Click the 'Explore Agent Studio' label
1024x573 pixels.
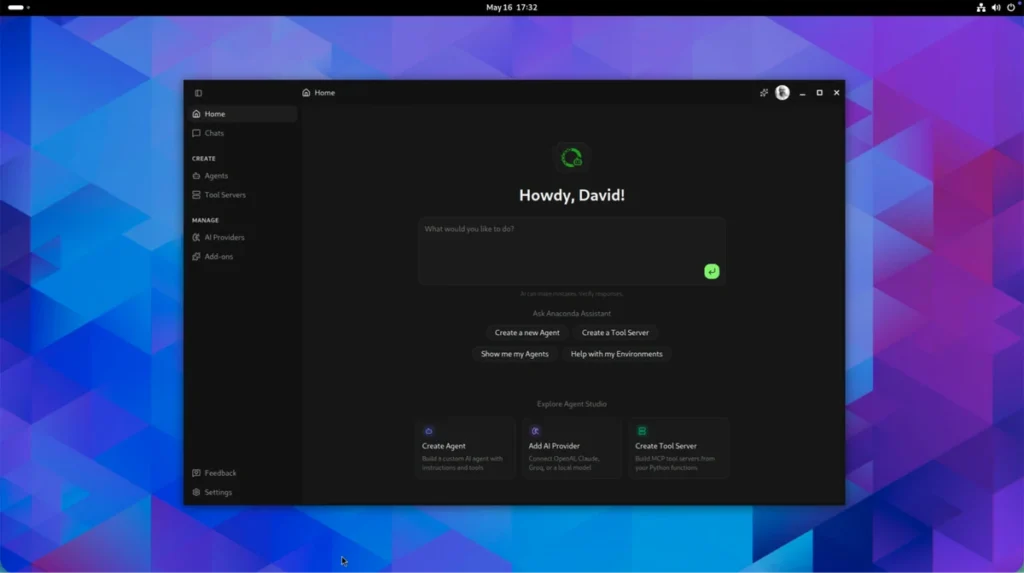coord(571,404)
